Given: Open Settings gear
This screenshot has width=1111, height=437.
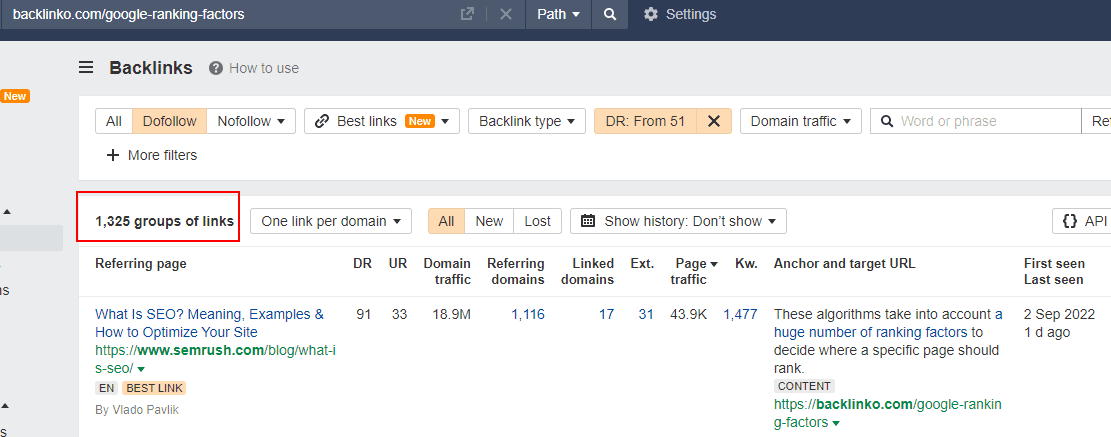Looking at the screenshot, I should tap(650, 14).
